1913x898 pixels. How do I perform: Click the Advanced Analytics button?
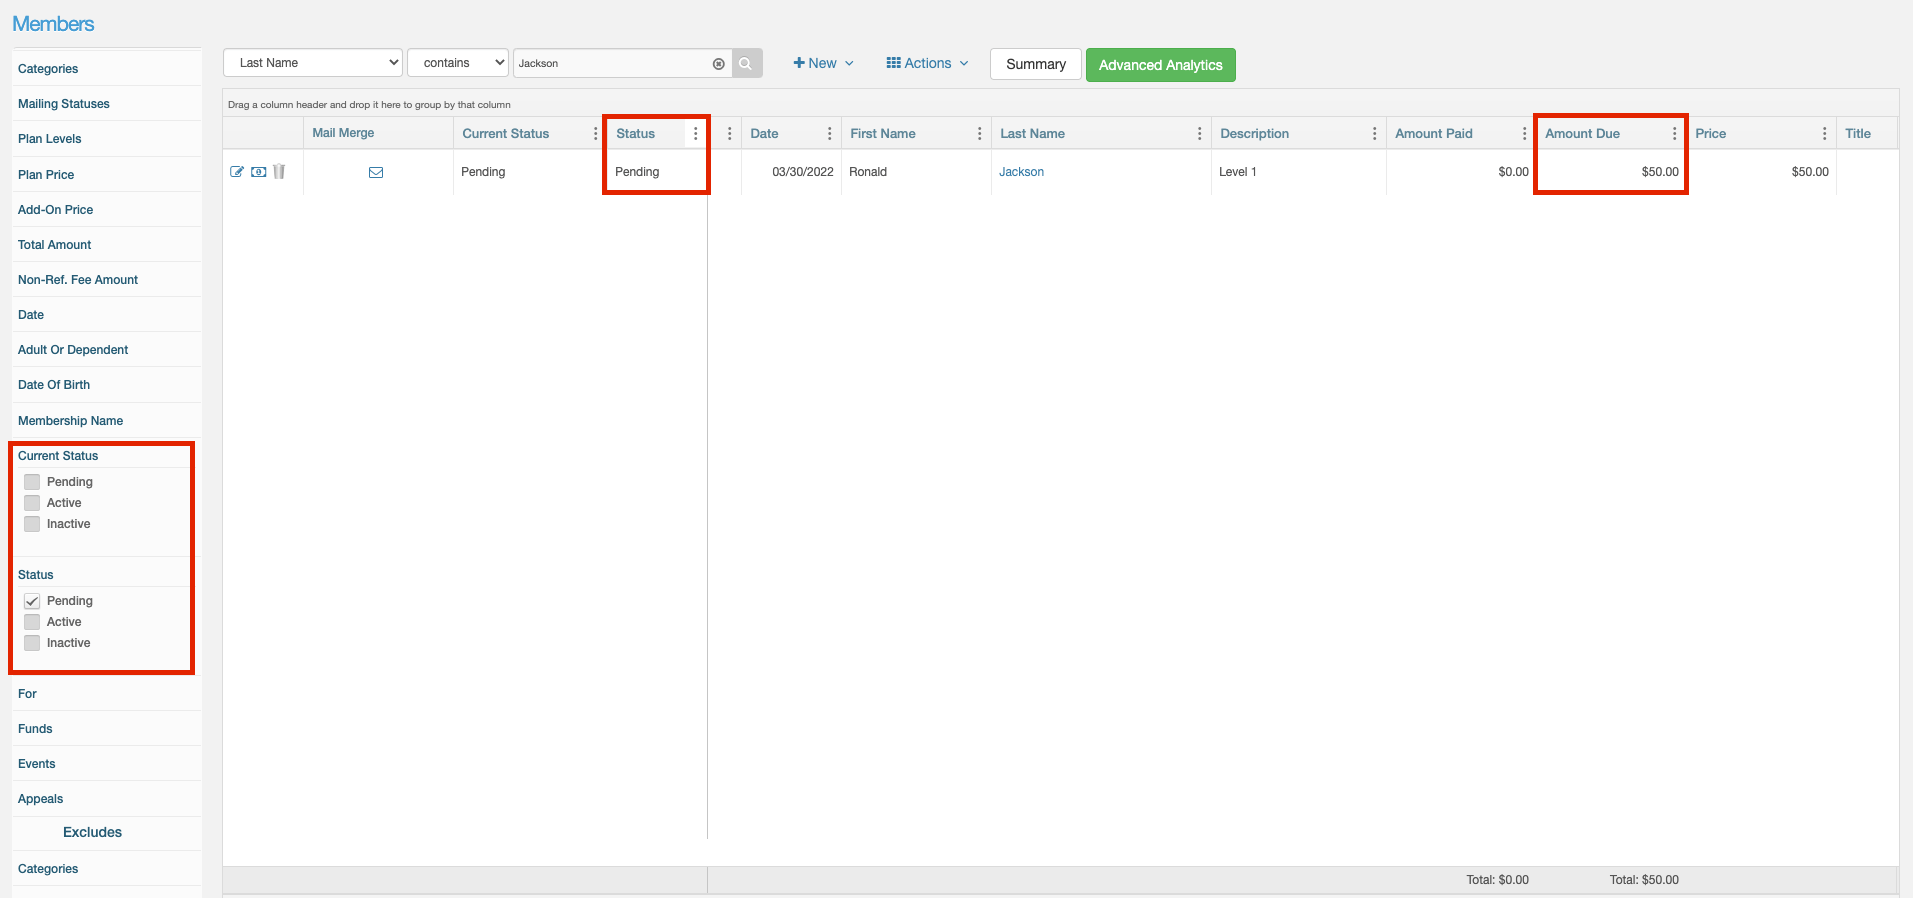pos(1160,65)
